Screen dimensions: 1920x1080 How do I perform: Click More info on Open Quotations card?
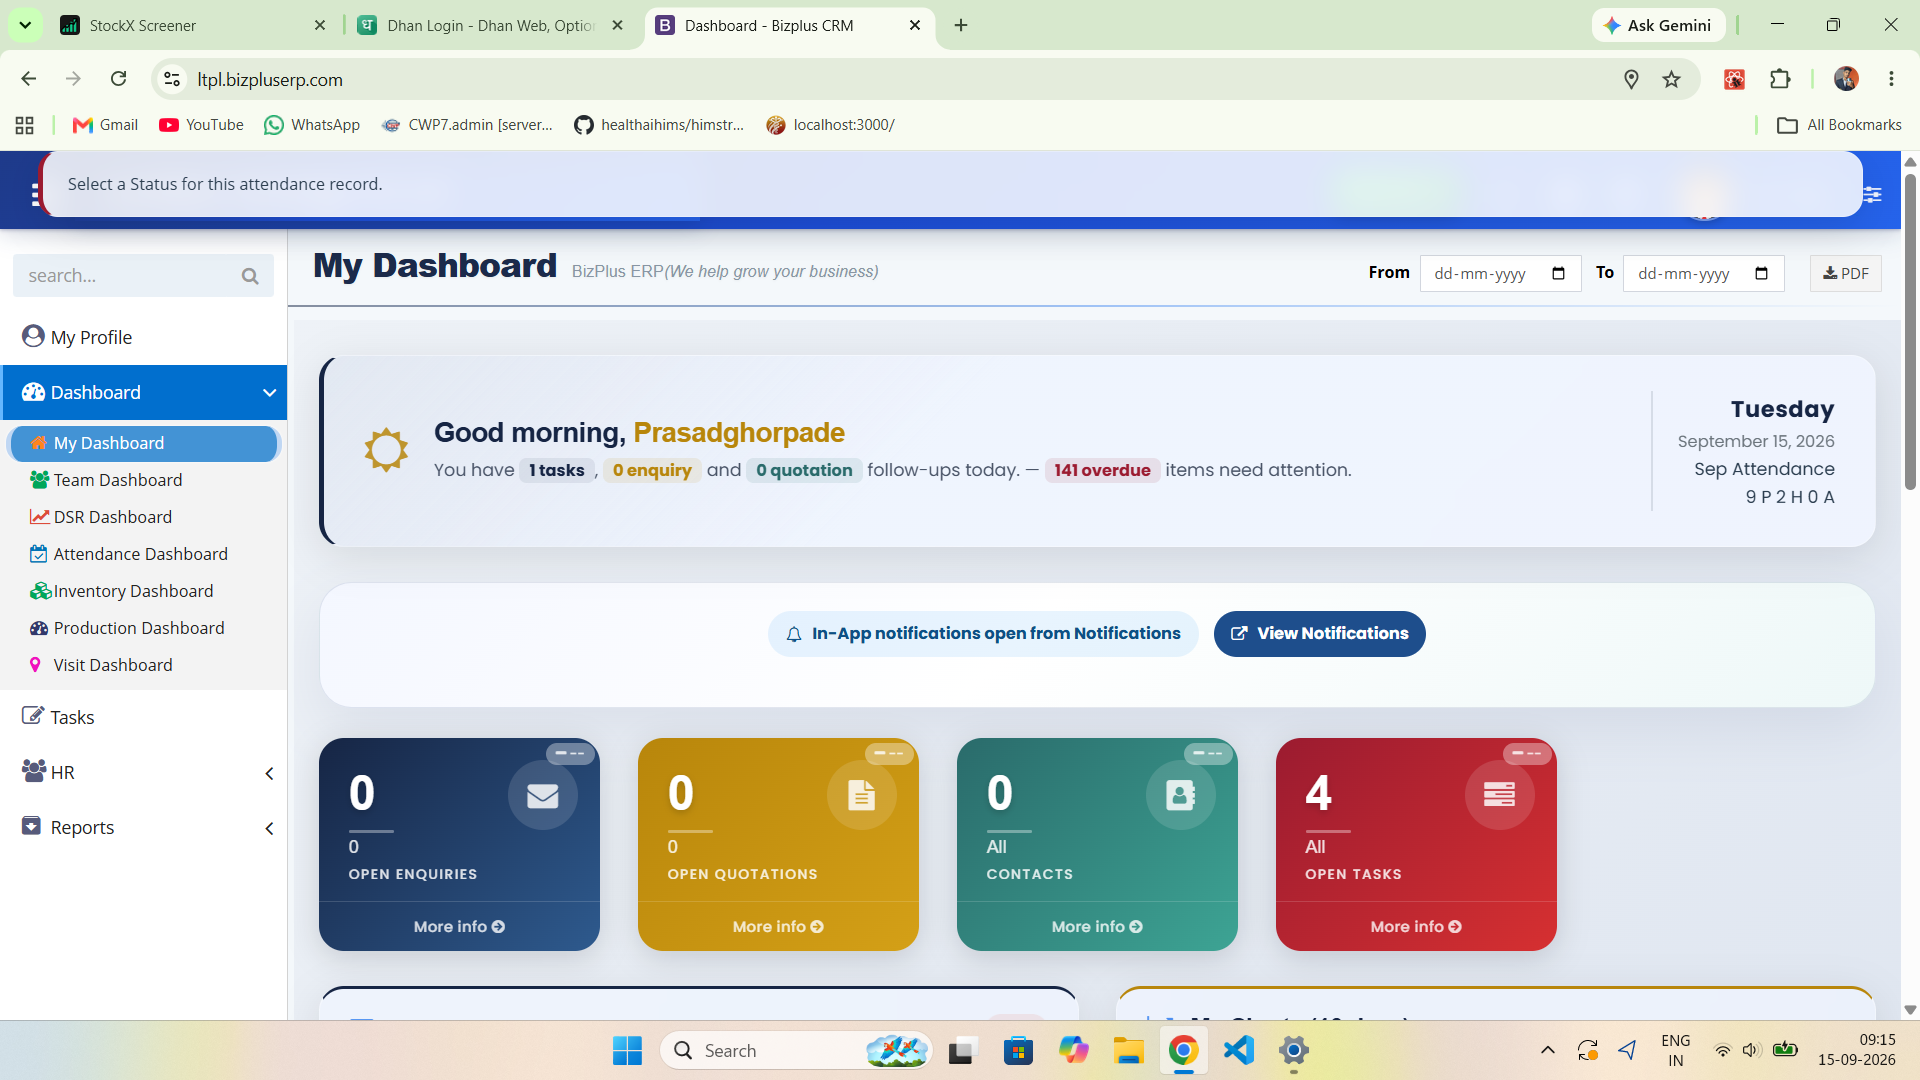click(778, 927)
